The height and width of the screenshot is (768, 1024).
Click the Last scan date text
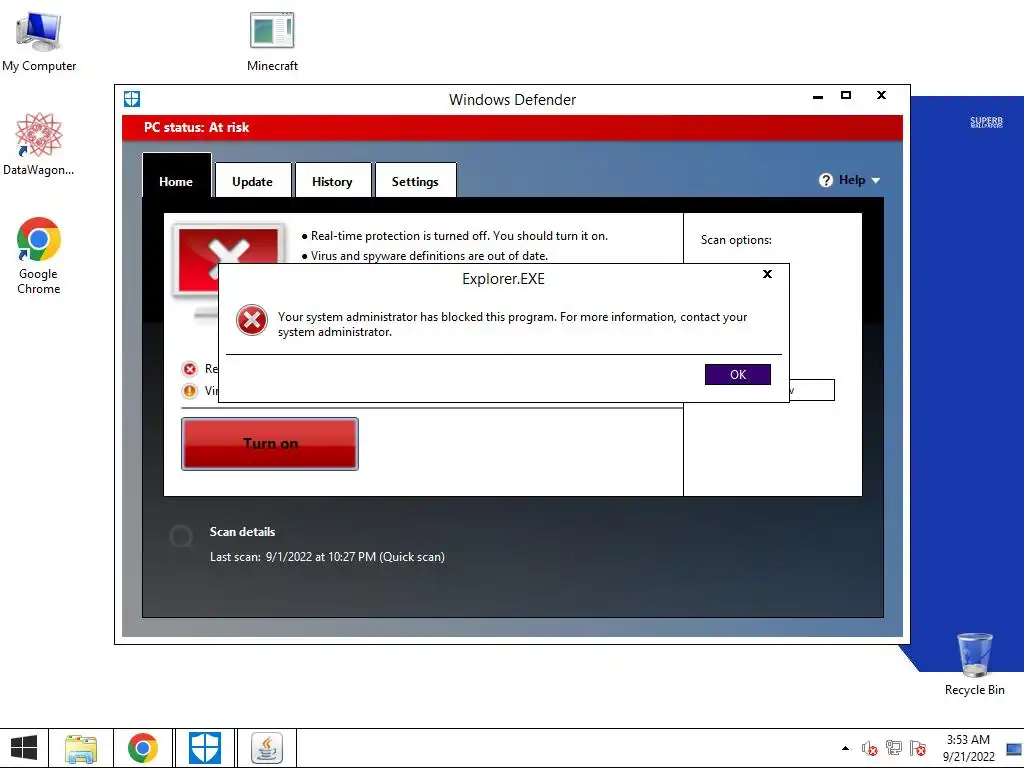327,557
